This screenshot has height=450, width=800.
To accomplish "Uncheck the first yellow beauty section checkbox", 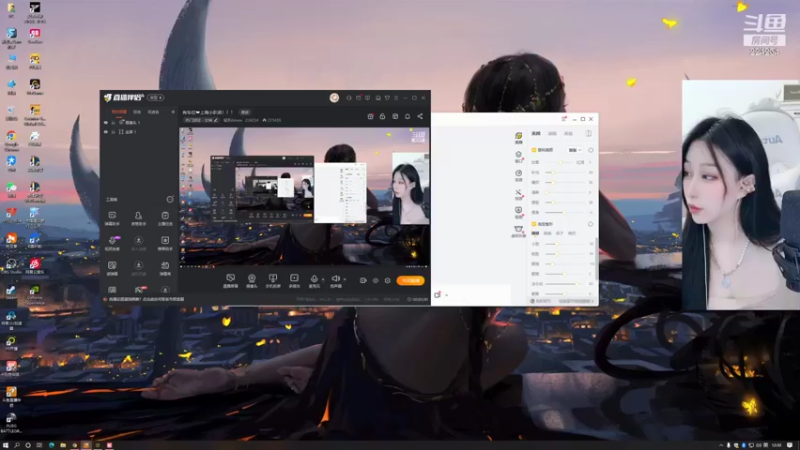I will coord(534,150).
